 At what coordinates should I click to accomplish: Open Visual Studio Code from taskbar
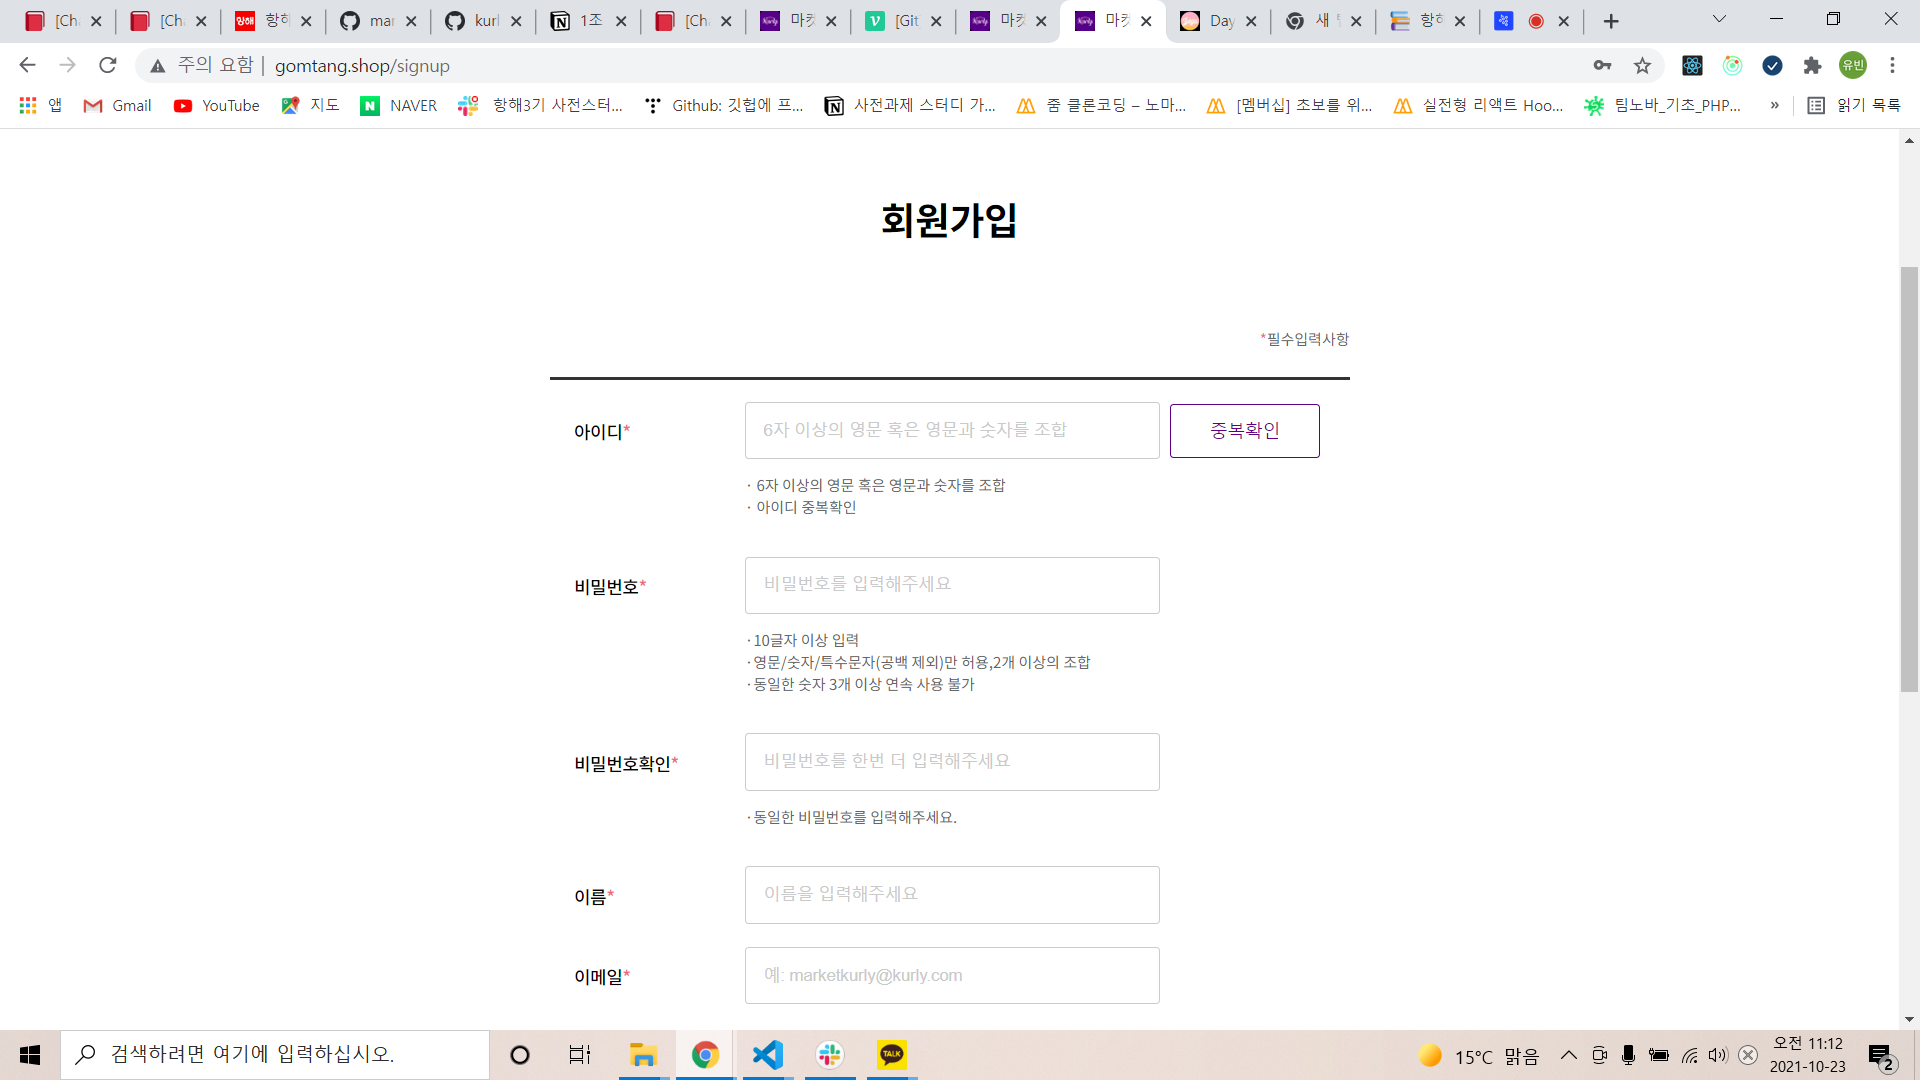coord(767,1055)
